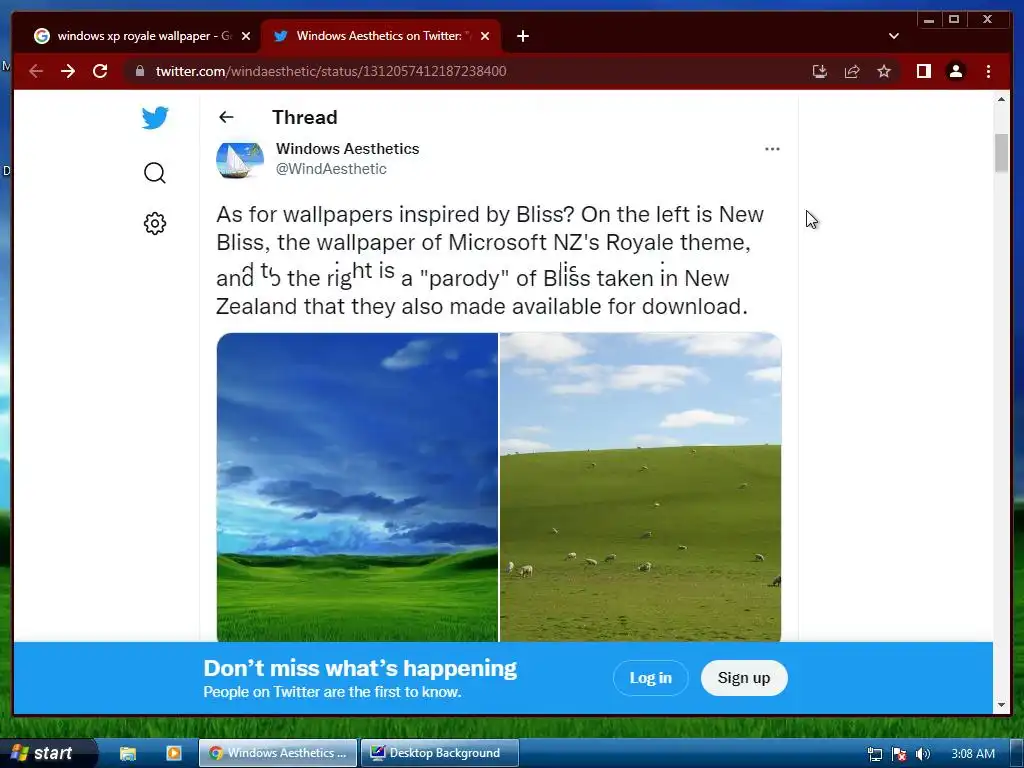The image size is (1024, 768).
Task: Click the Thread heading text
Action: (x=305, y=118)
